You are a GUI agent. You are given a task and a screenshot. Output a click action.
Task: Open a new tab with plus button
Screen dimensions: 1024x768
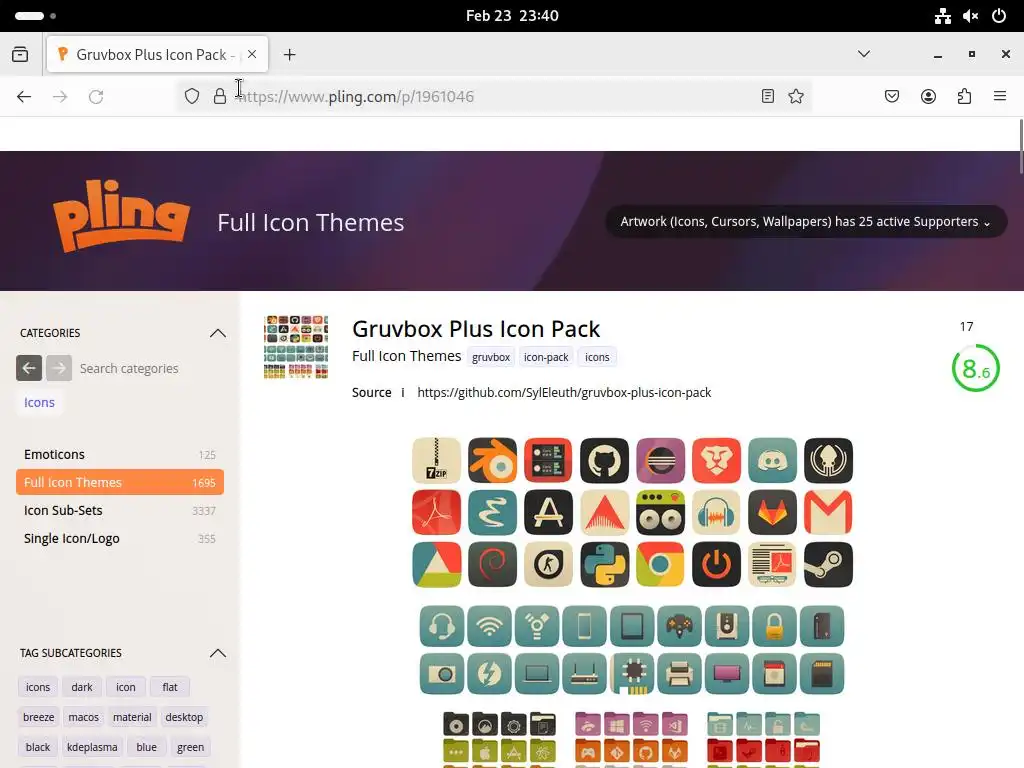(x=289, y=54)
